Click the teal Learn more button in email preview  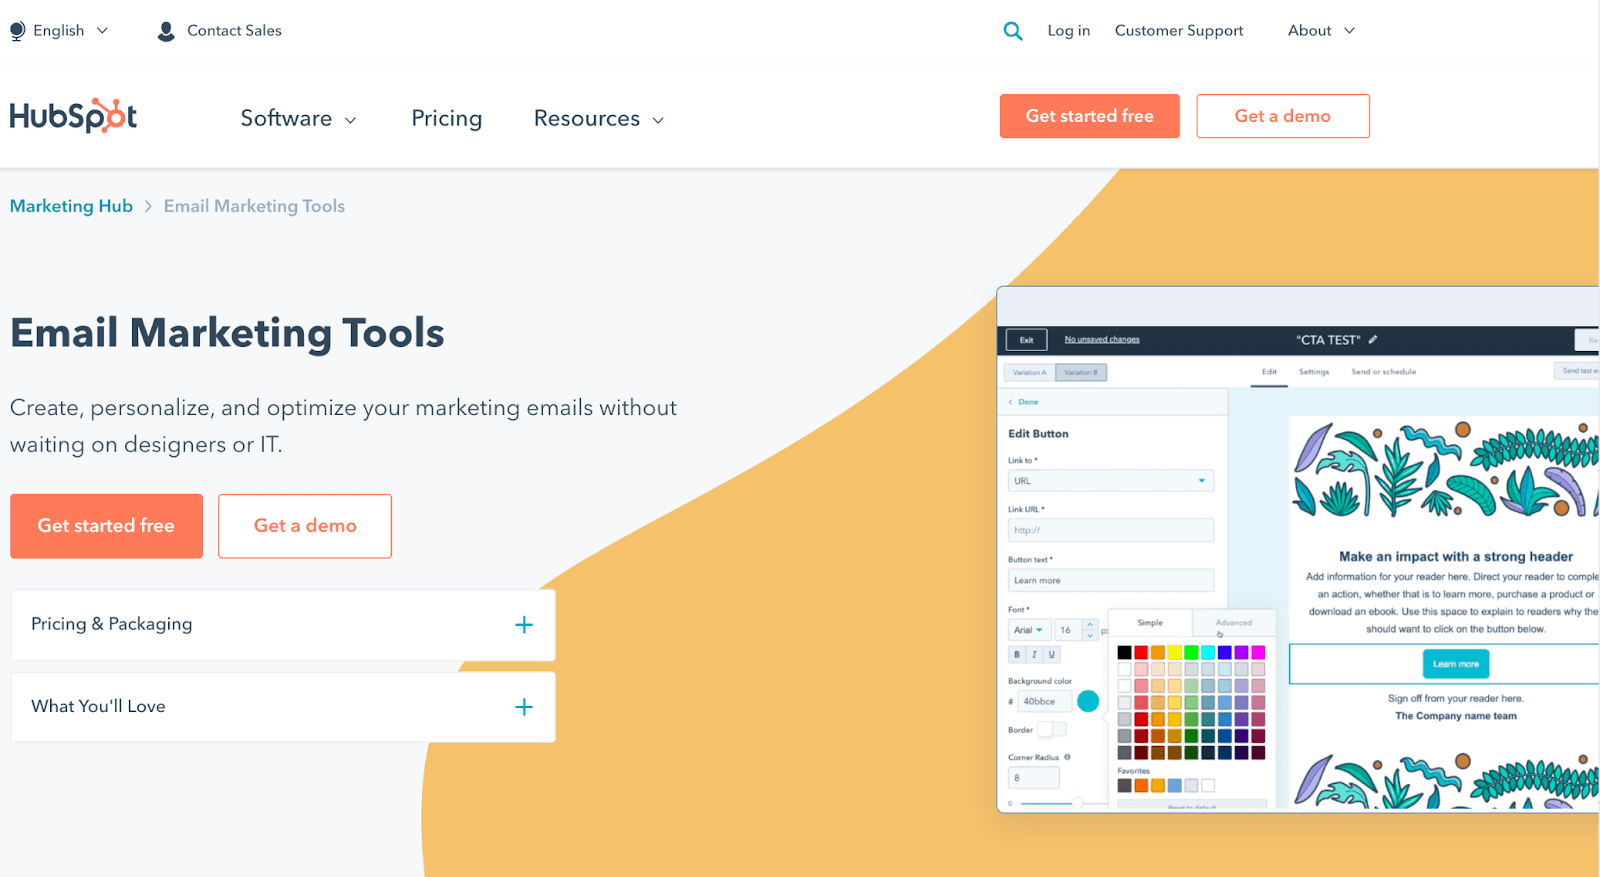pos(1456,664)
